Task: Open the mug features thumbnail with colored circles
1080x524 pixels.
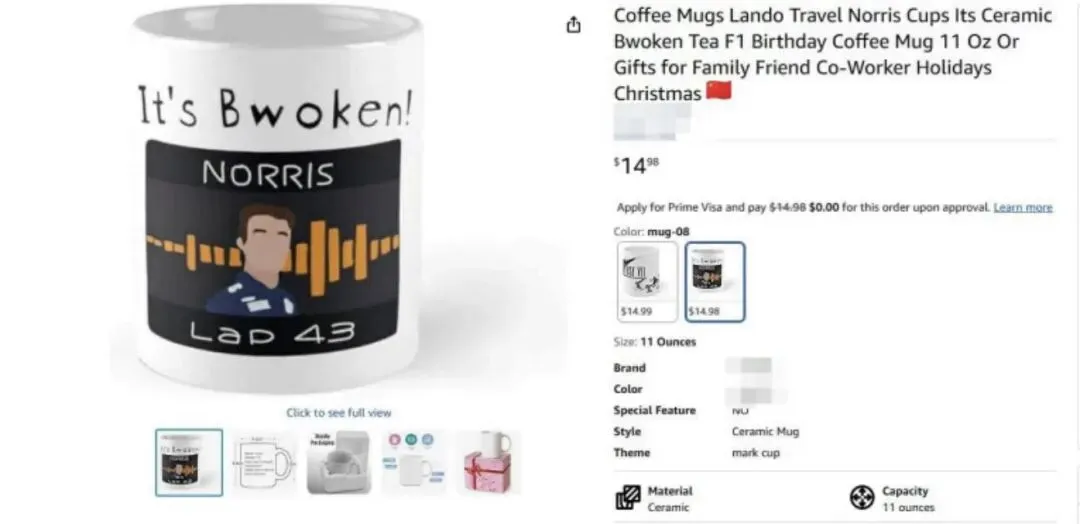Action: tap(413, 462)
